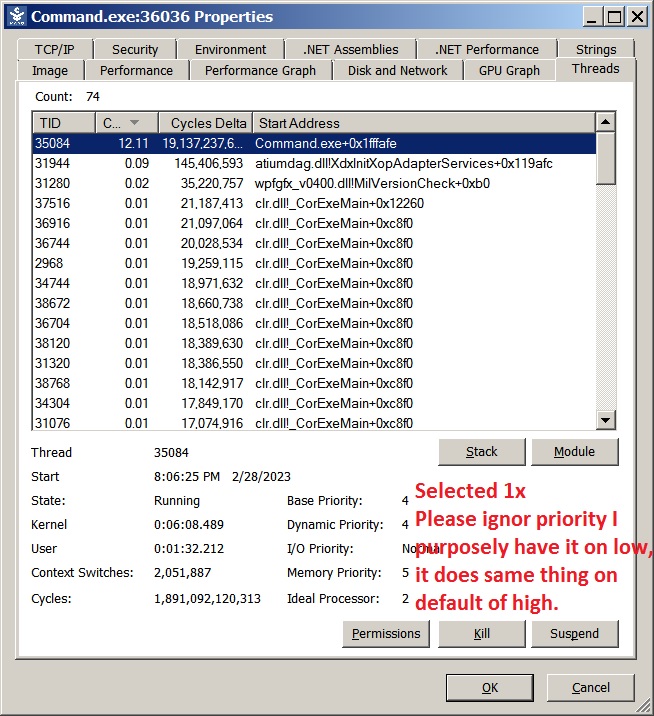Viewport: 654px width, 716px height.
Task: Click User time 0:01:32.212
Action: [x=189, y=549]
